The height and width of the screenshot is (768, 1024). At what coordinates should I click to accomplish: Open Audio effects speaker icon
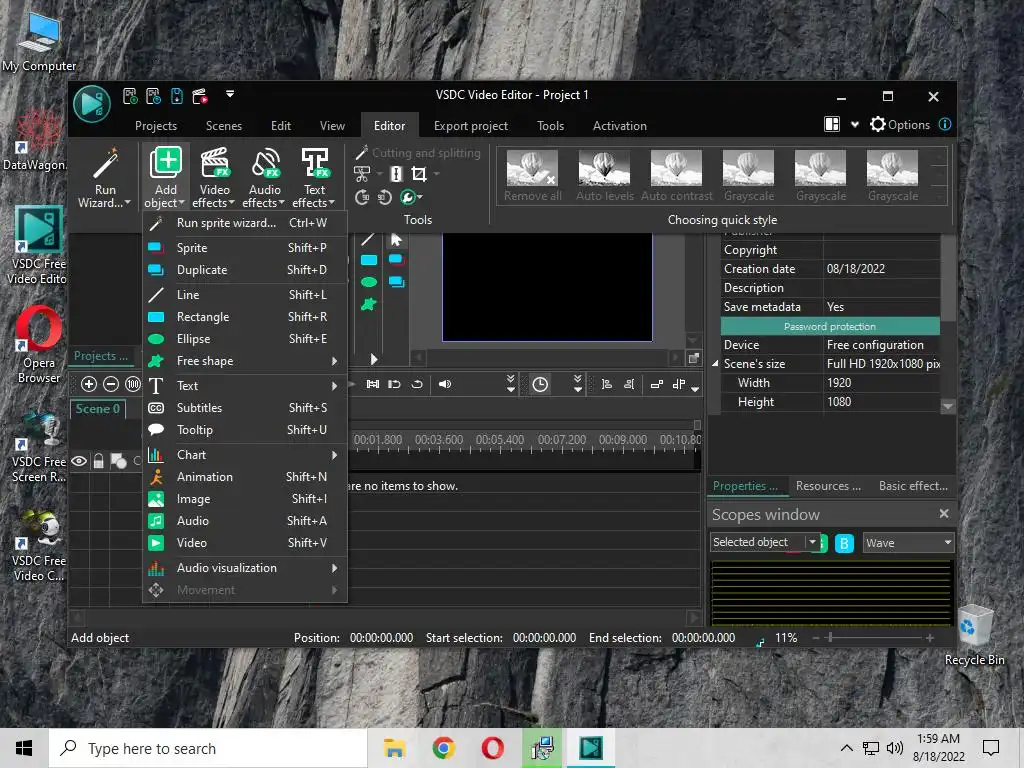266,163
